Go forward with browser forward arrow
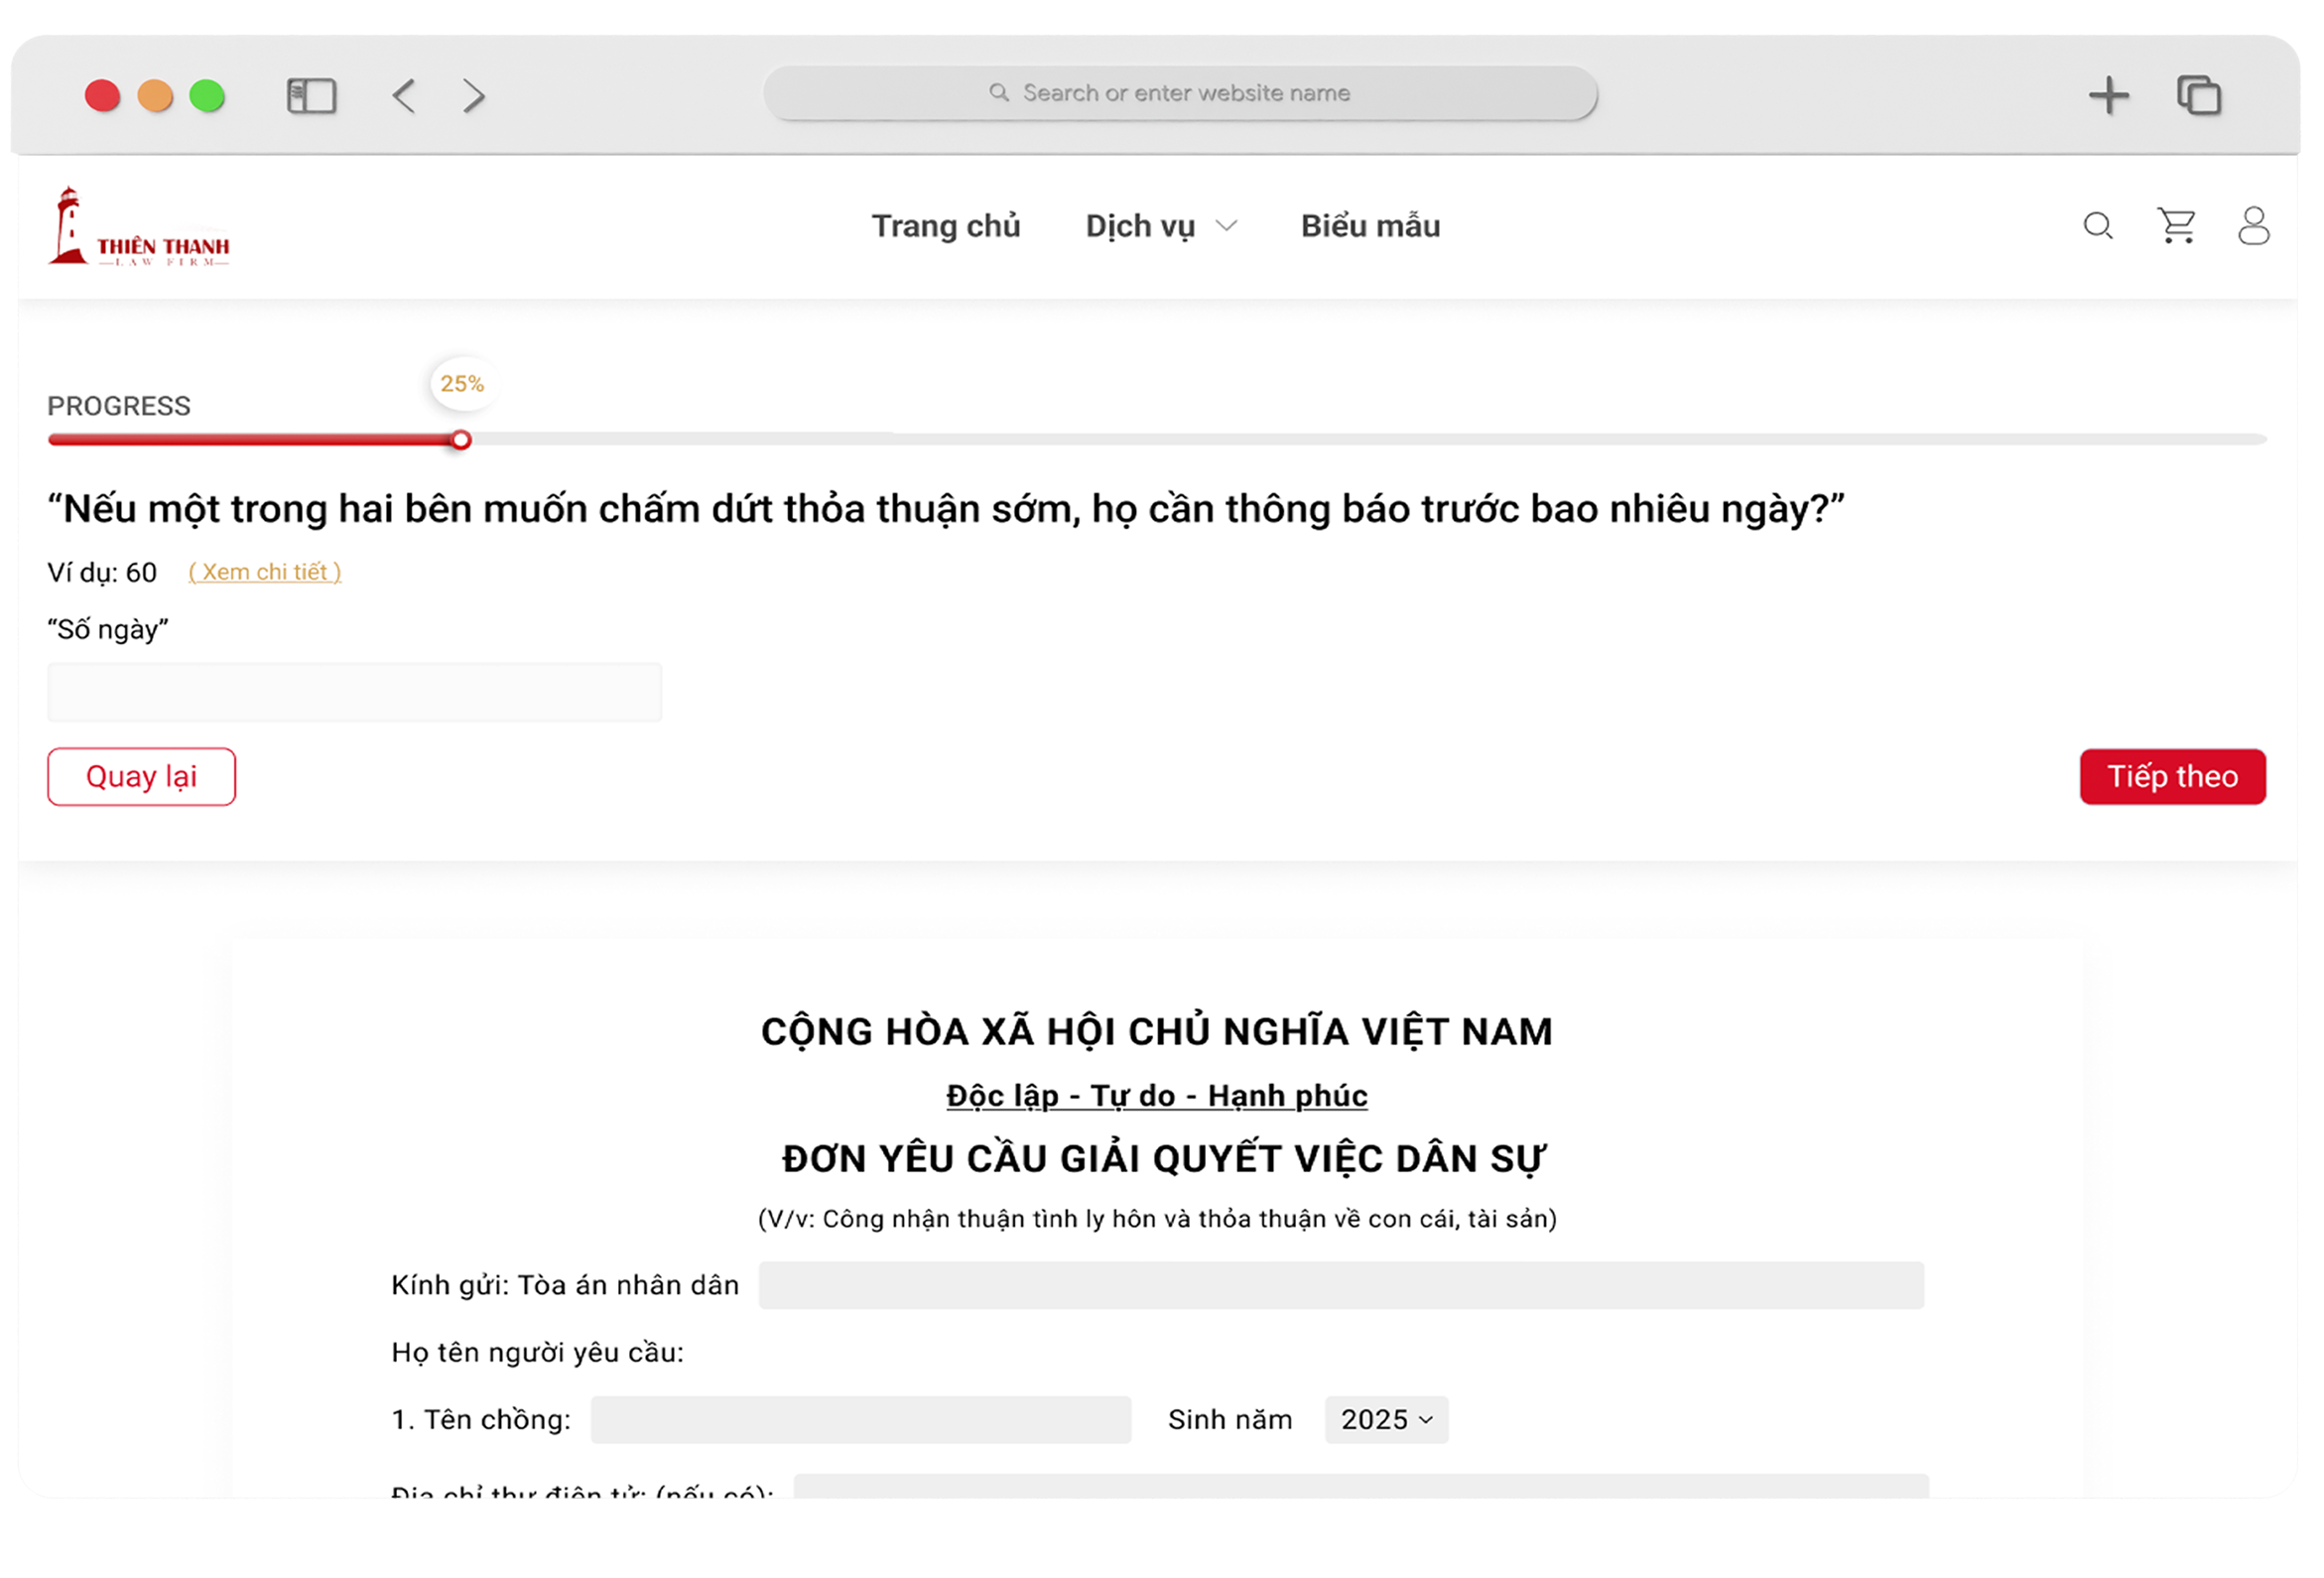The width and height of the screenshot is (2324, 1578). coord(474,96)
